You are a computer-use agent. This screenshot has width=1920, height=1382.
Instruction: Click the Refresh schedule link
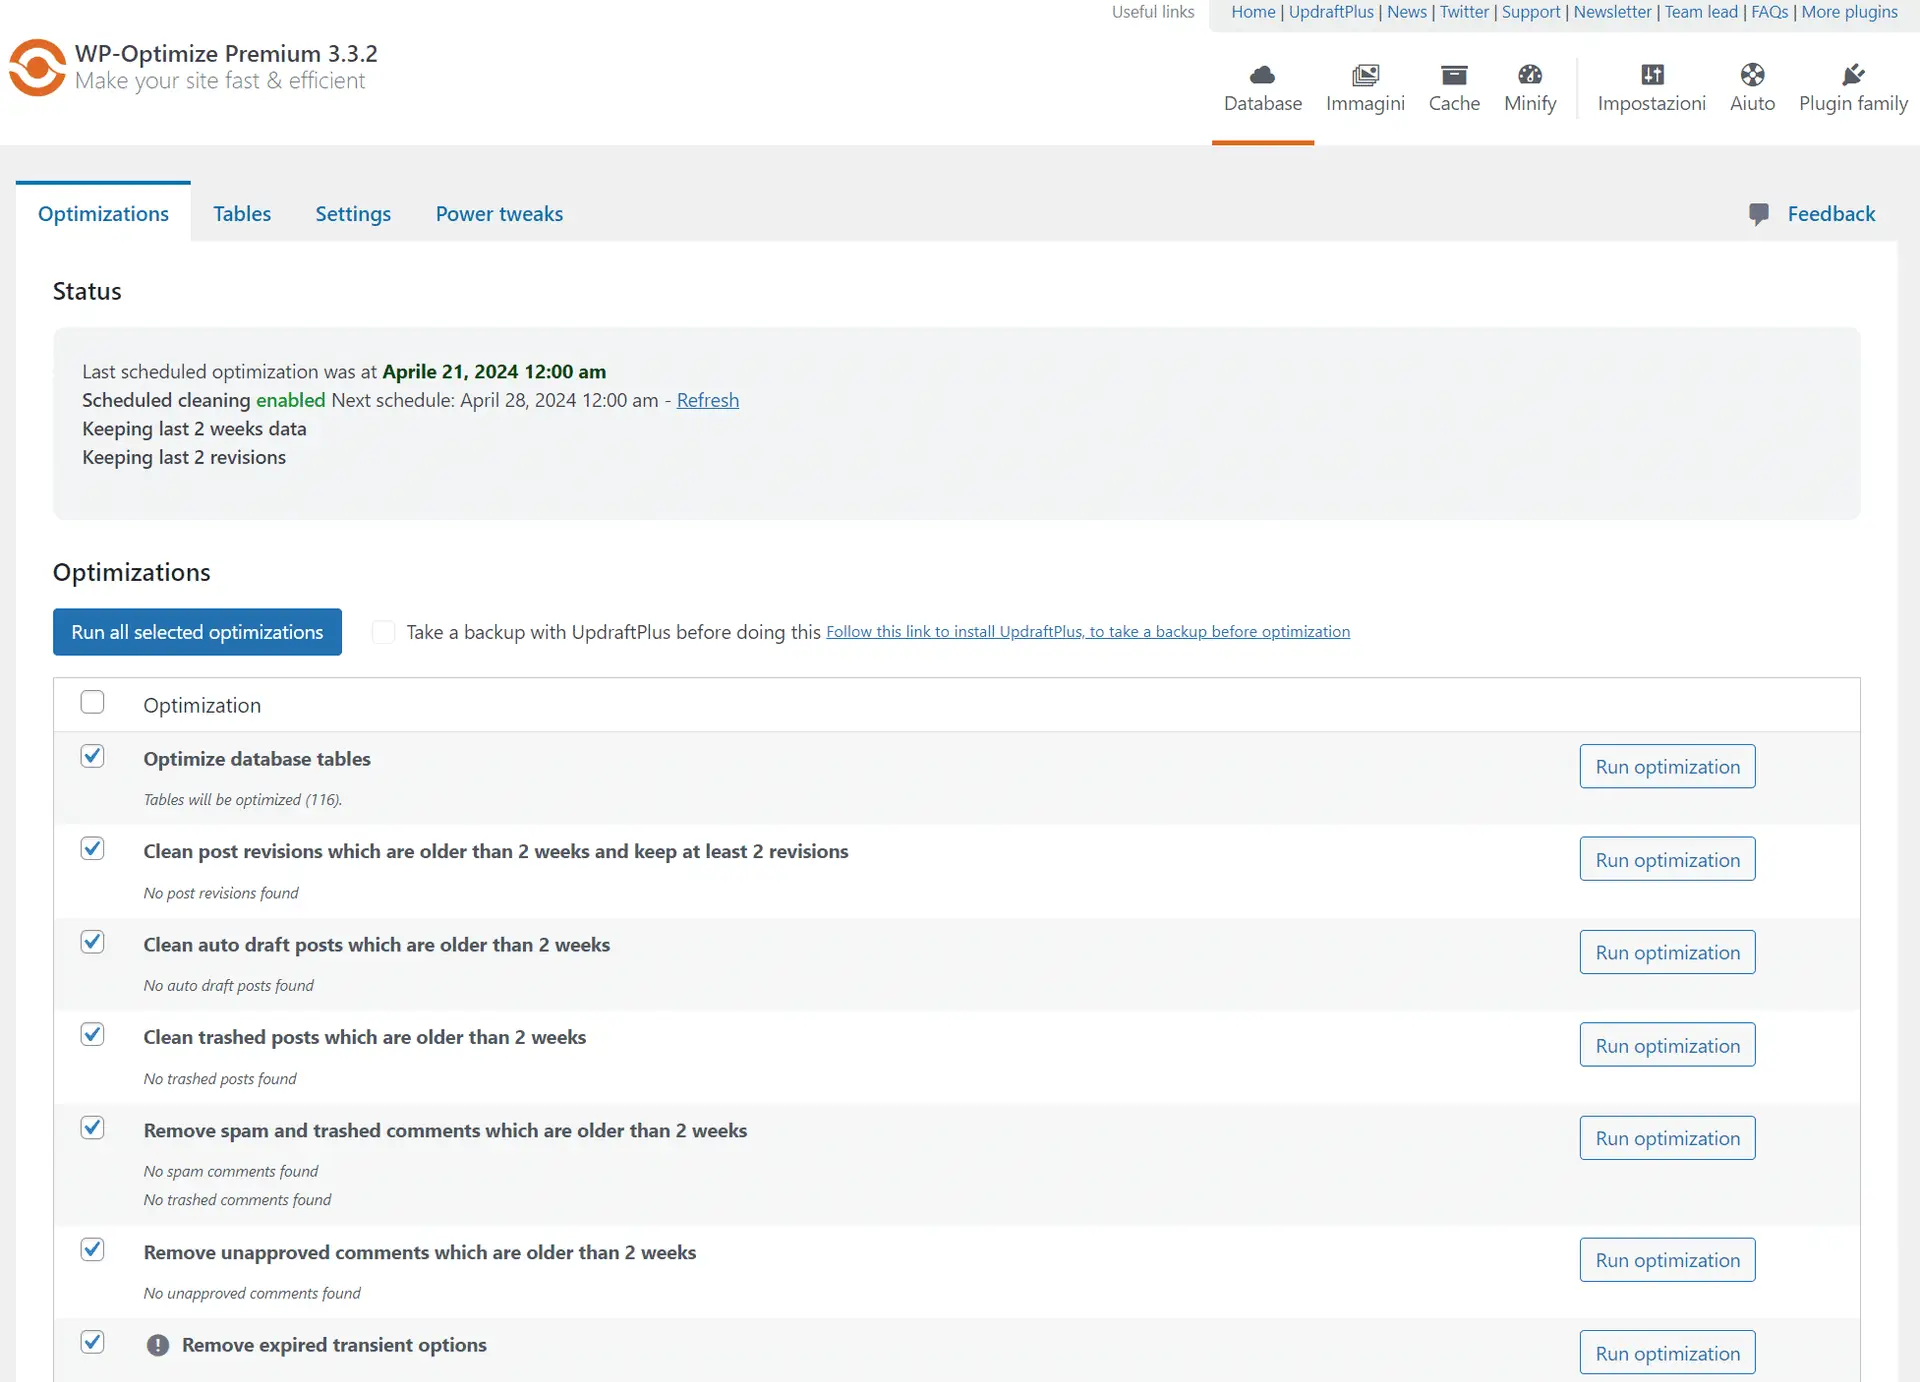[707, 400]
